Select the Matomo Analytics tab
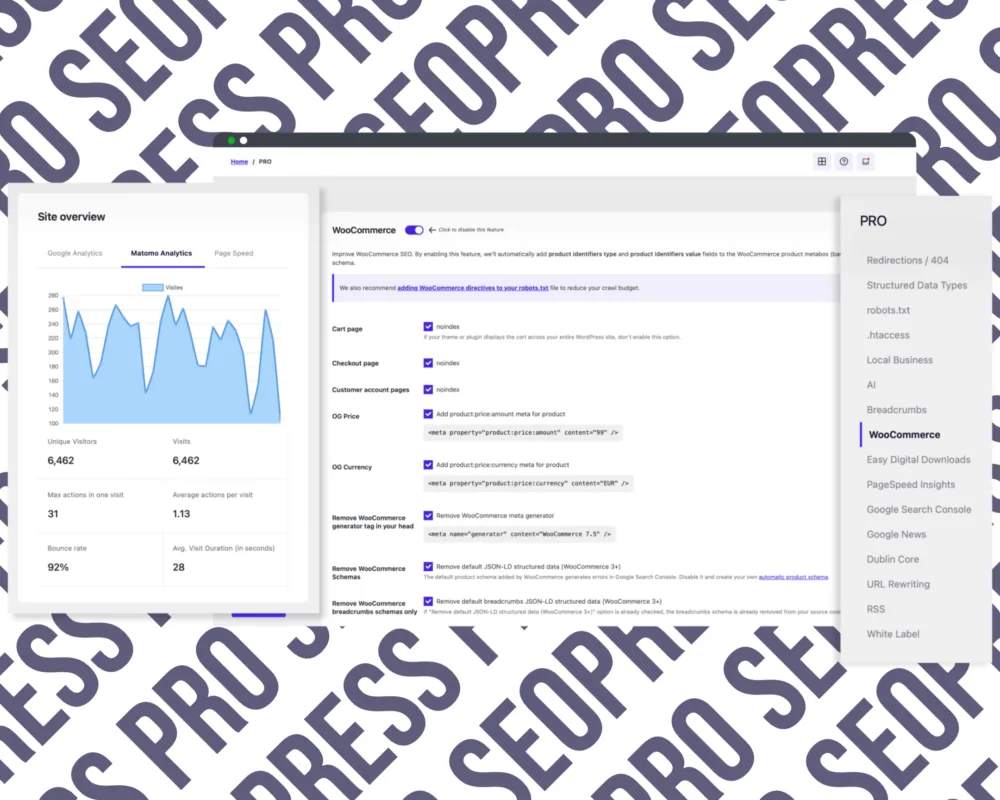This screenshot has width=1000, height=800. tap(161, 253)
